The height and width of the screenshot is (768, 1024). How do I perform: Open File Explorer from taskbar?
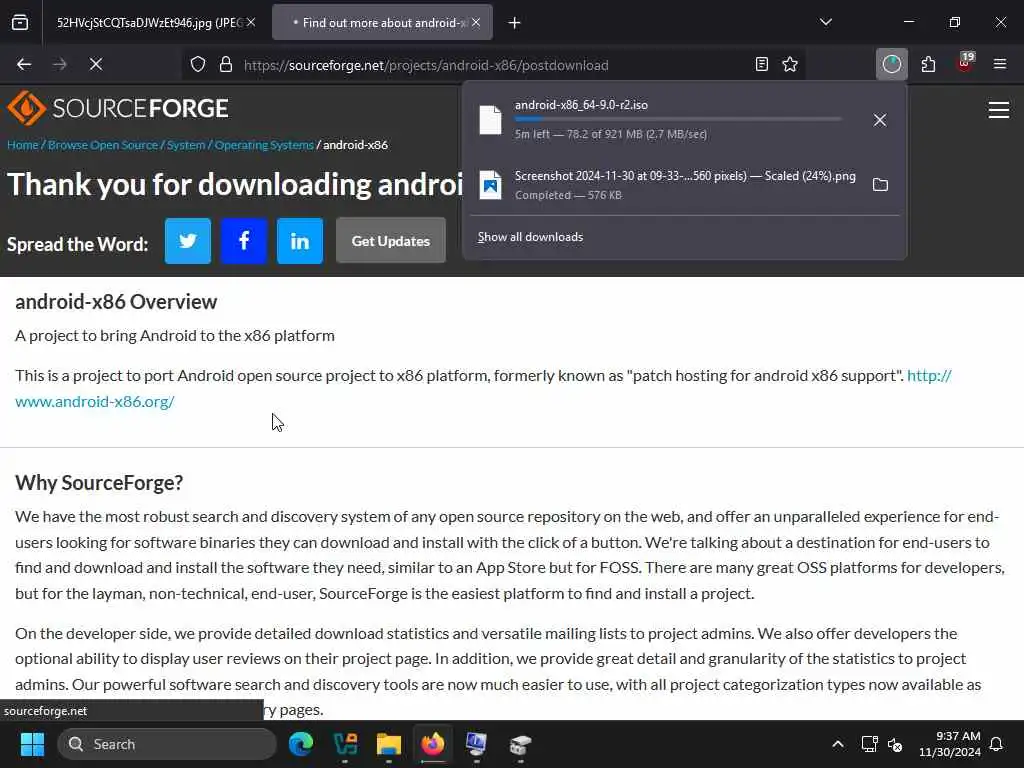tap(389, 744)
